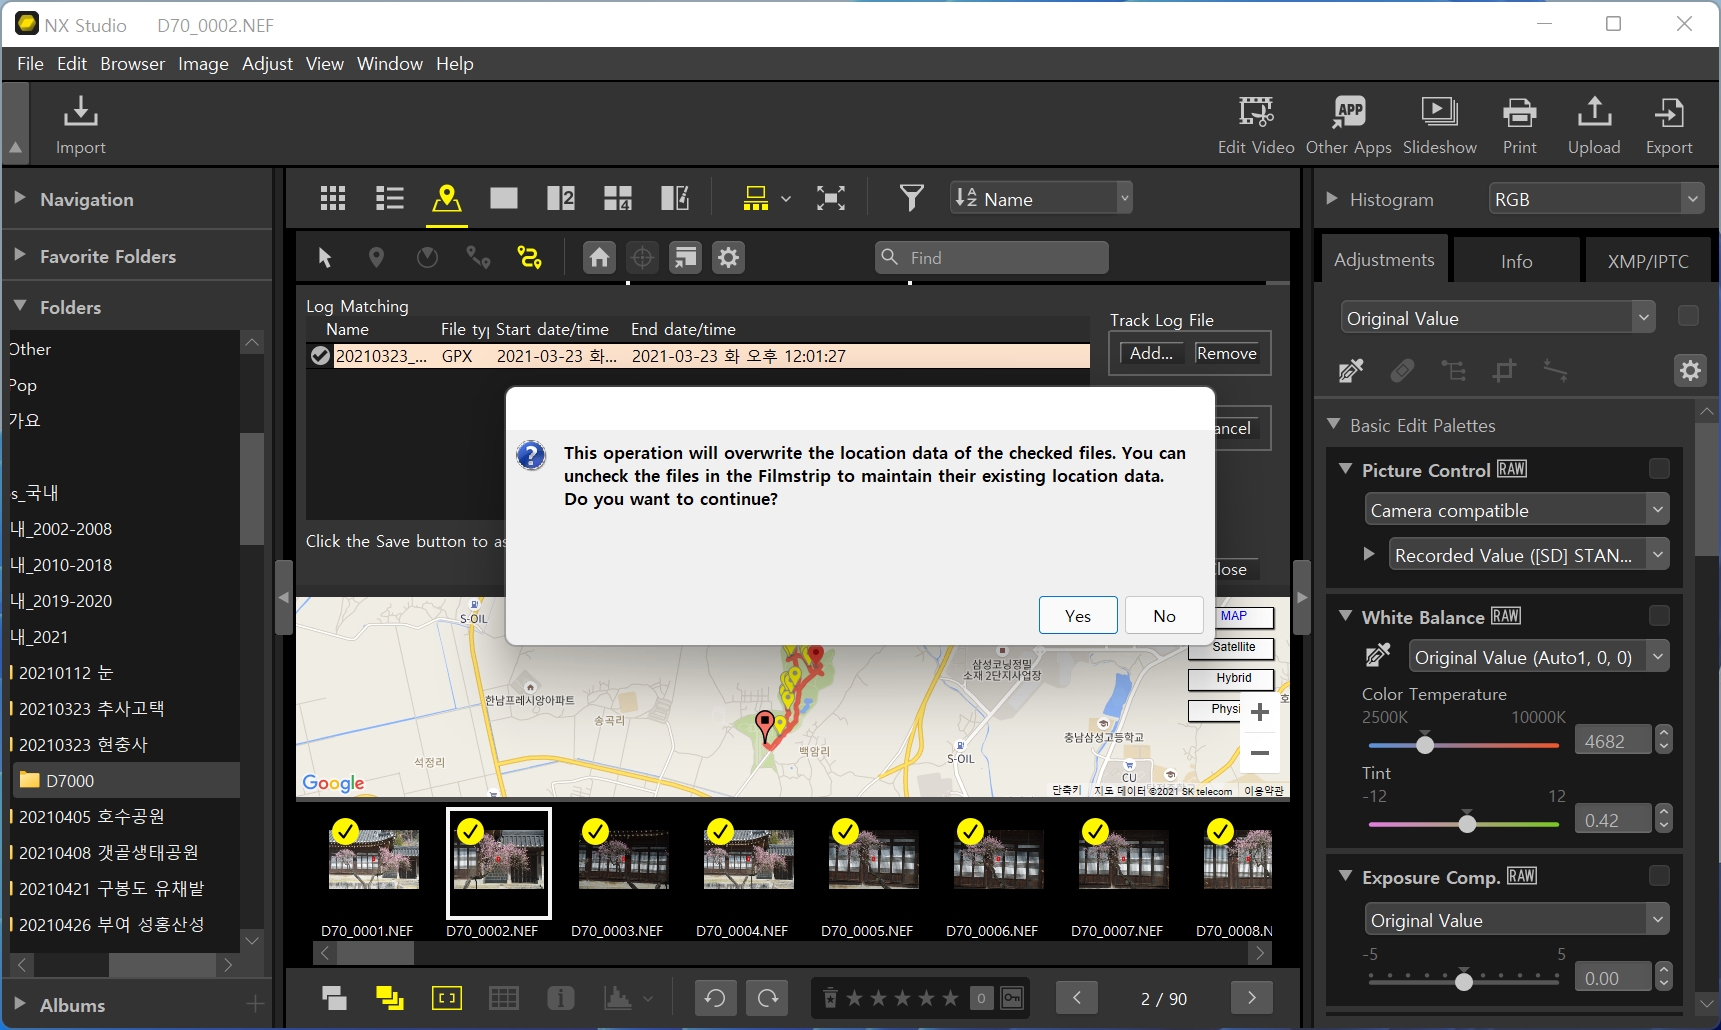The image size is (1721, 1030).
Task: Go to the next image arrow
Action: point(1251,998)
